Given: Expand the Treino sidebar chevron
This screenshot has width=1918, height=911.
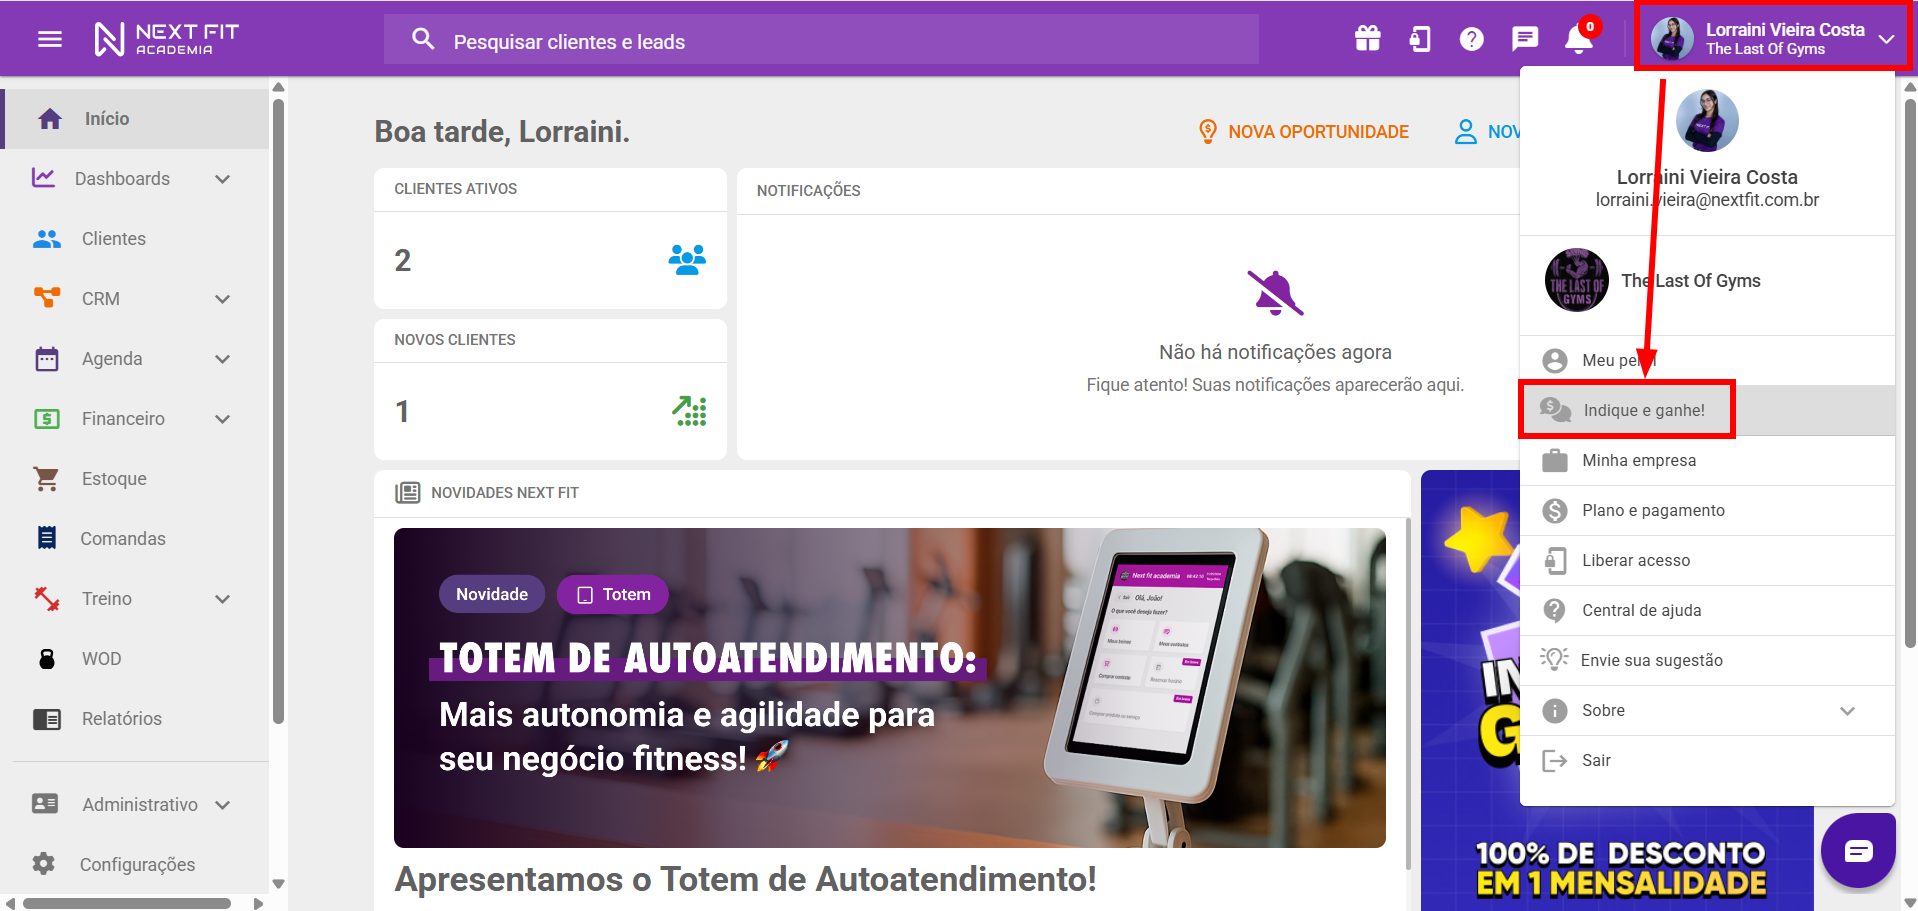Looking at the screenshot, I should tap(222, 599).
